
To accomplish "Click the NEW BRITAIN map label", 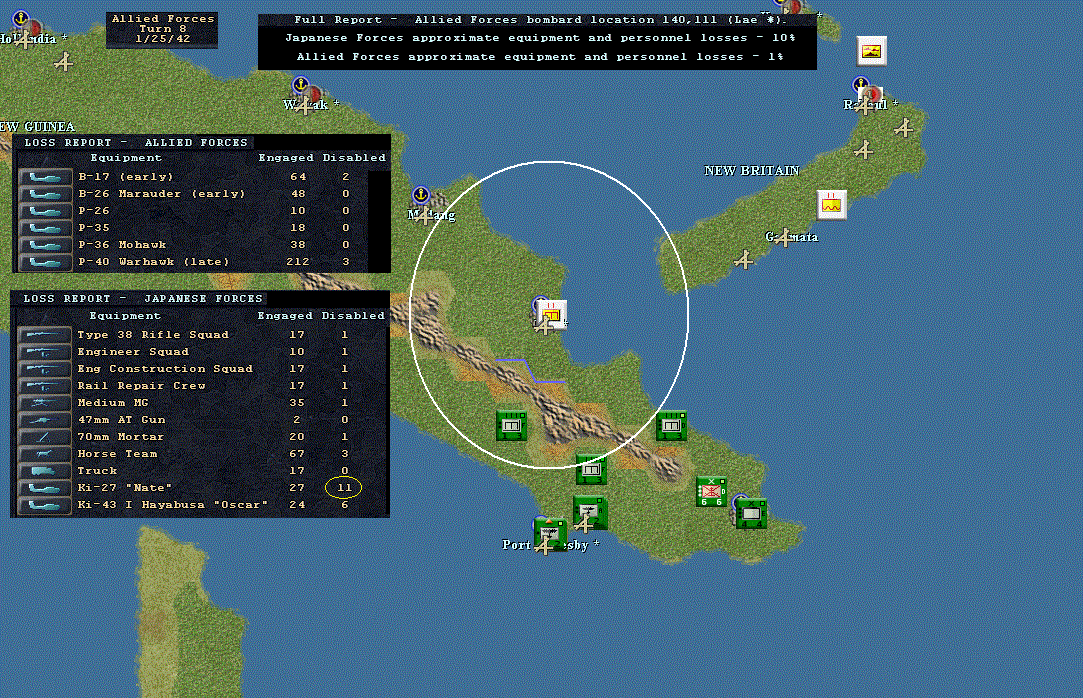I will 751,171.
